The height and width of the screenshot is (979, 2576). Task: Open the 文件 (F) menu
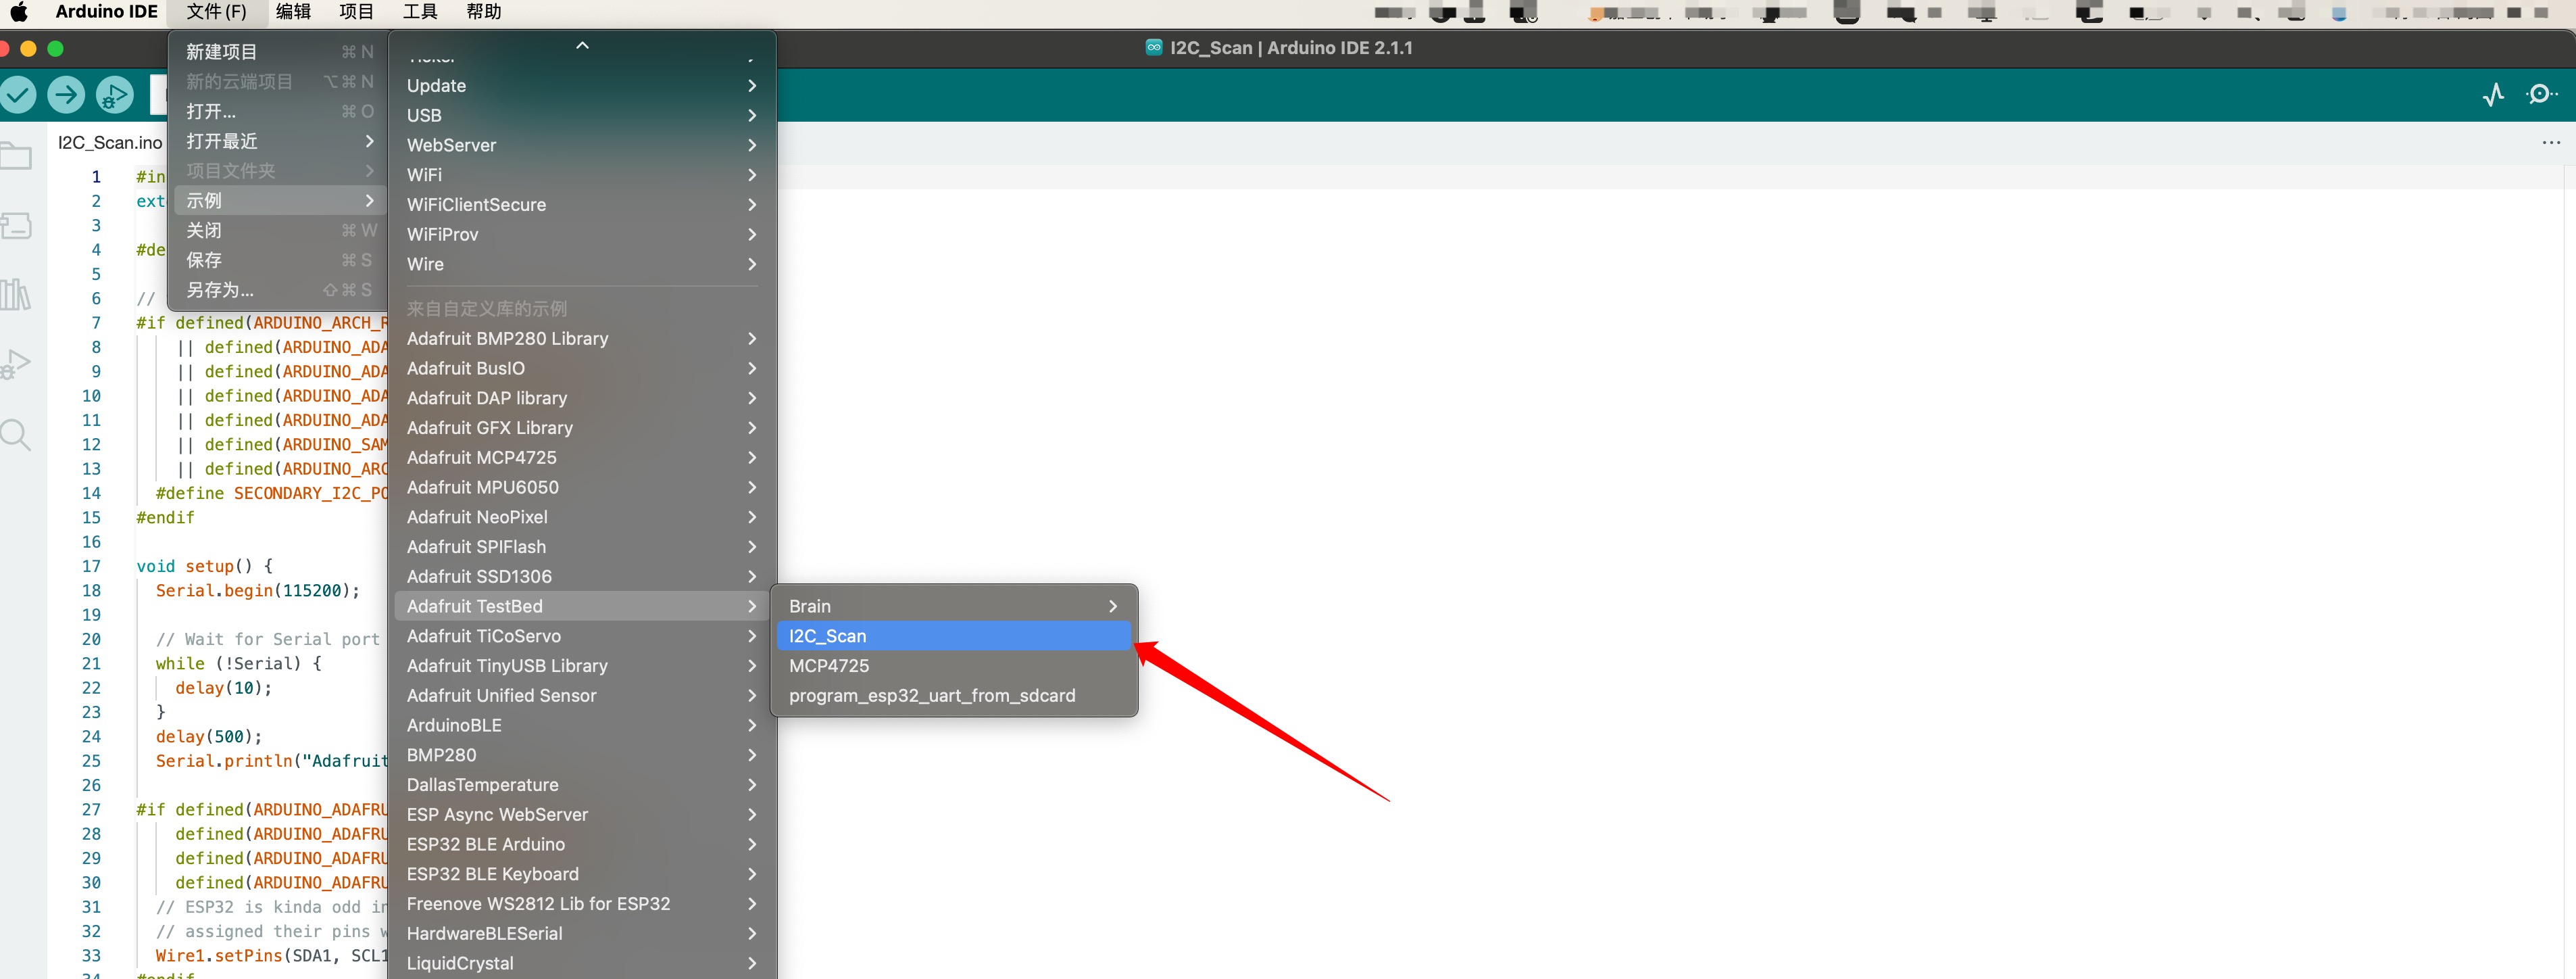pyautogui.click(x=216, y=12)
